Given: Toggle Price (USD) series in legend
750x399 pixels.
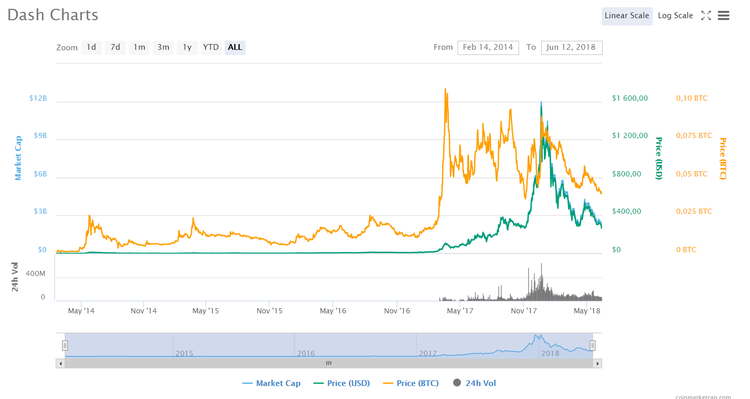Looking at the screenshot, I should 342,383.
